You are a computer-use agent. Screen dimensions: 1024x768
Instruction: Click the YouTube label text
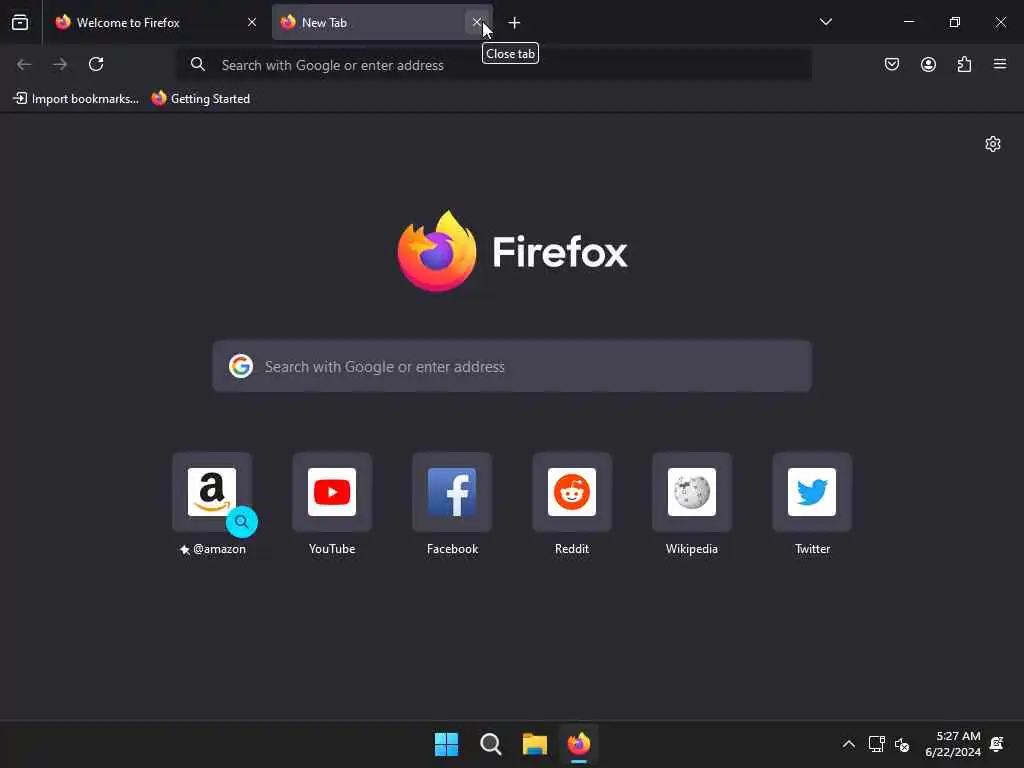point(332,549)
